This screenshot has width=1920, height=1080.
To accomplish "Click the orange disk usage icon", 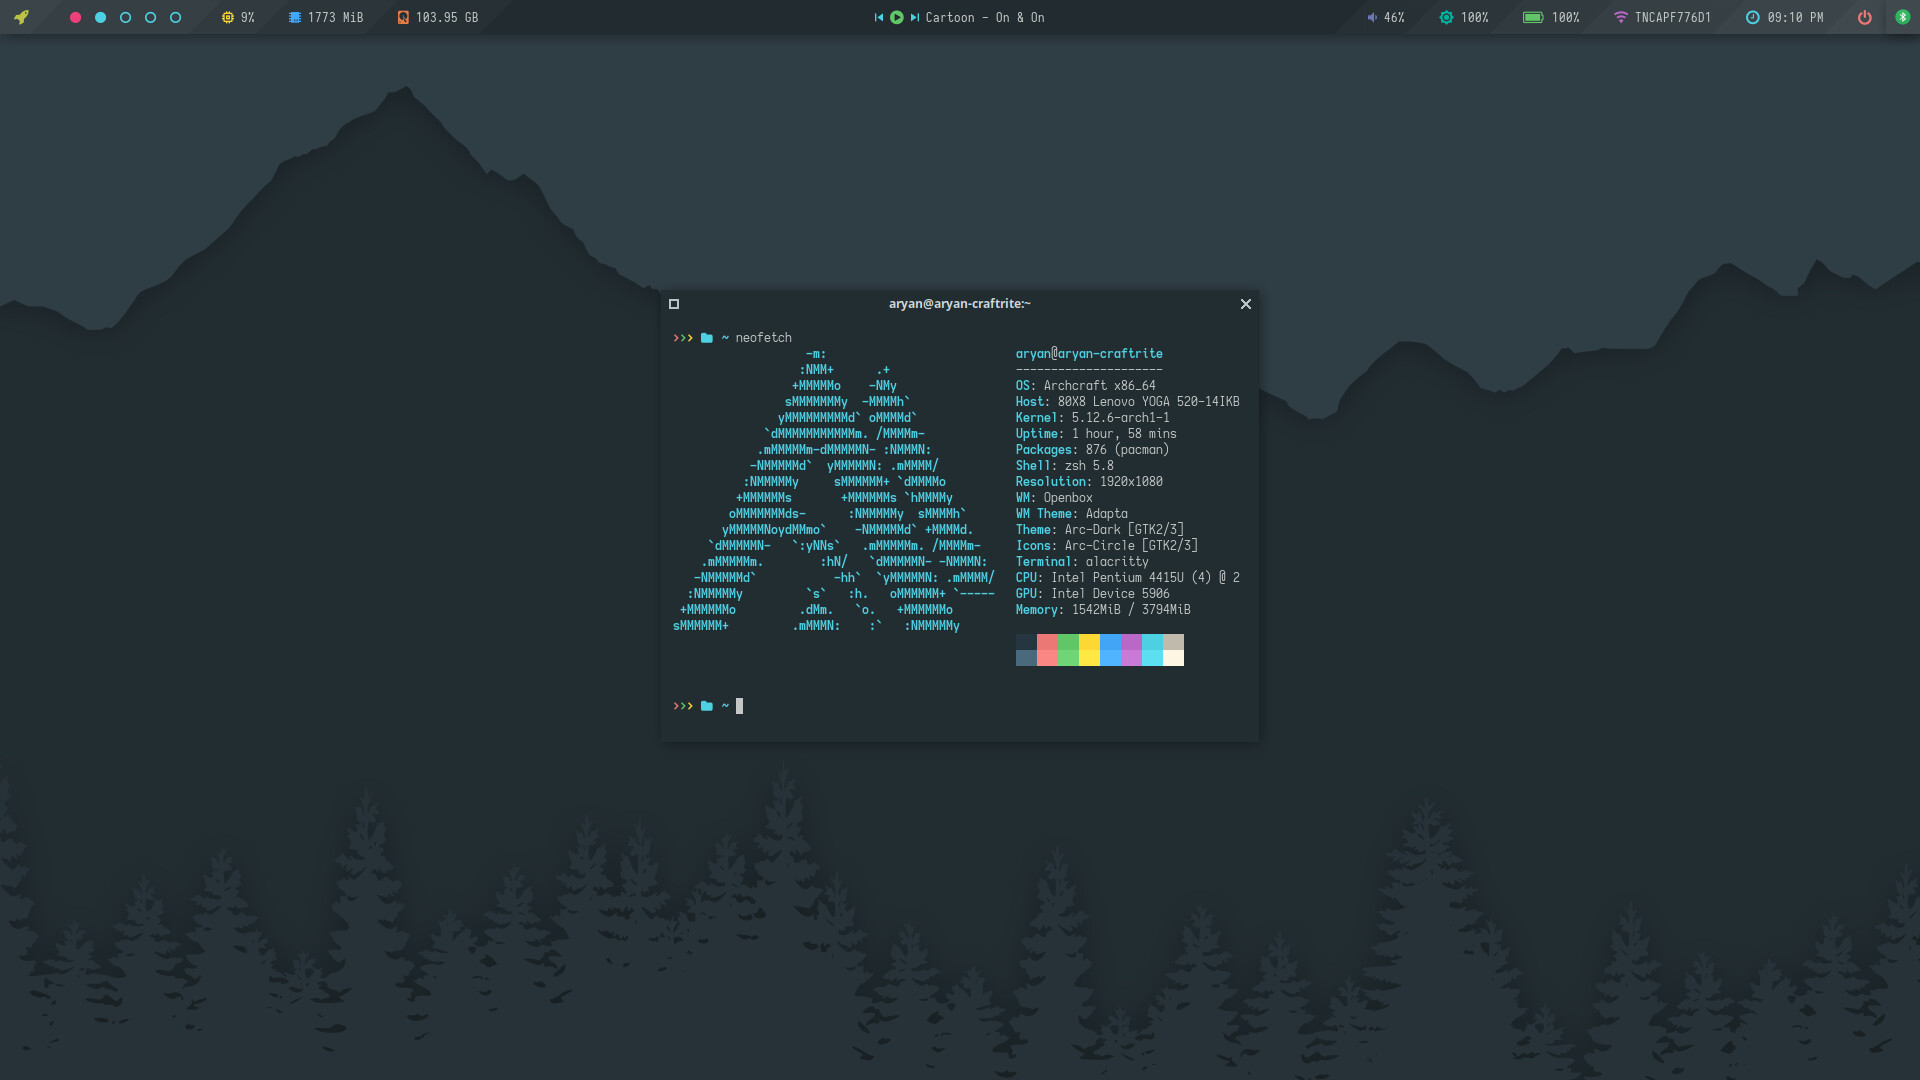I will click(x=403, y=17).
